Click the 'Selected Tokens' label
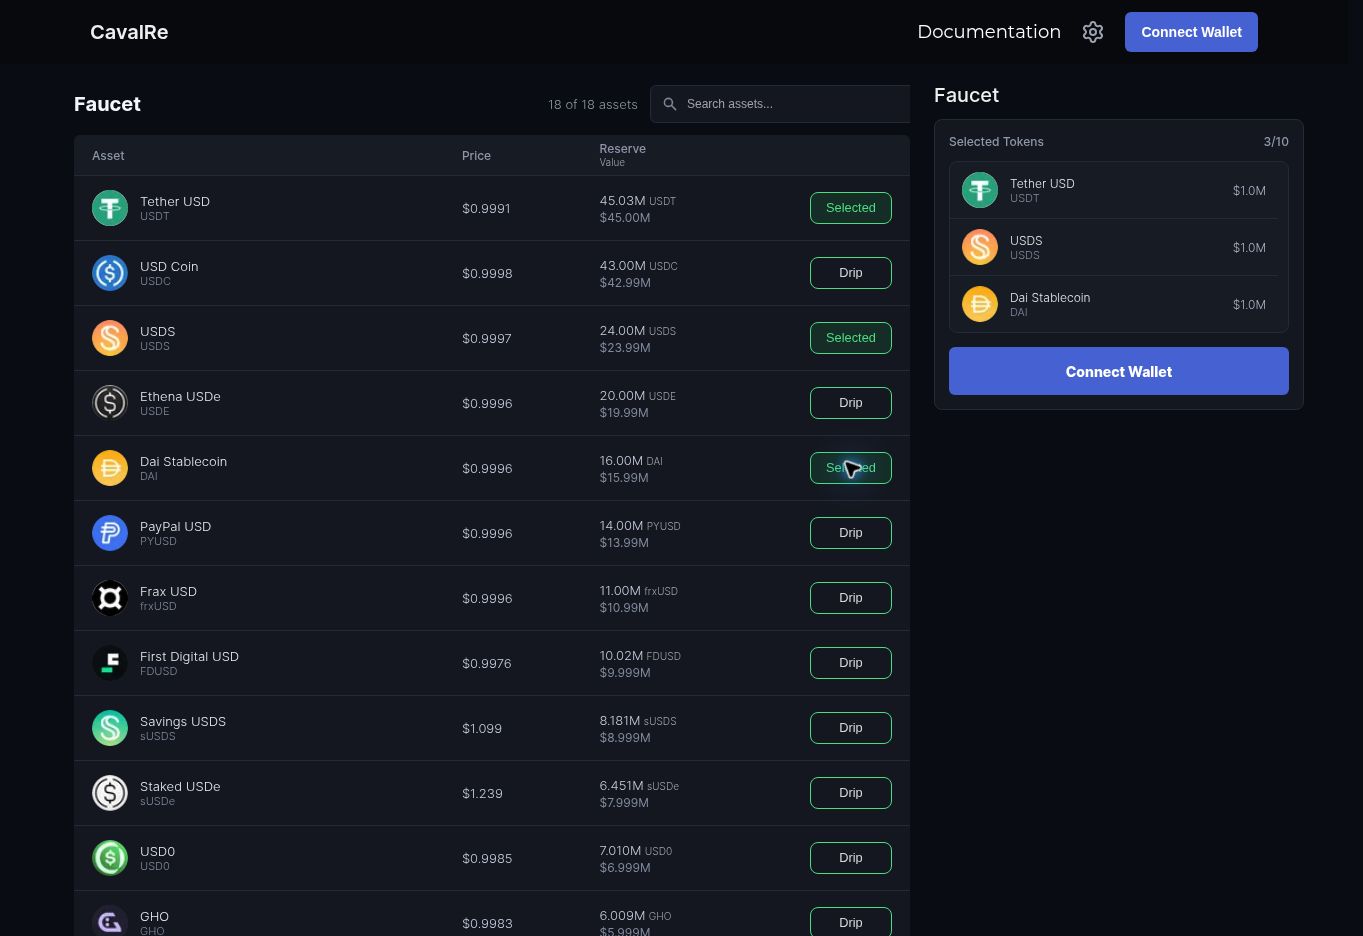Screen dimensions: 1363x936 (996, 142)
